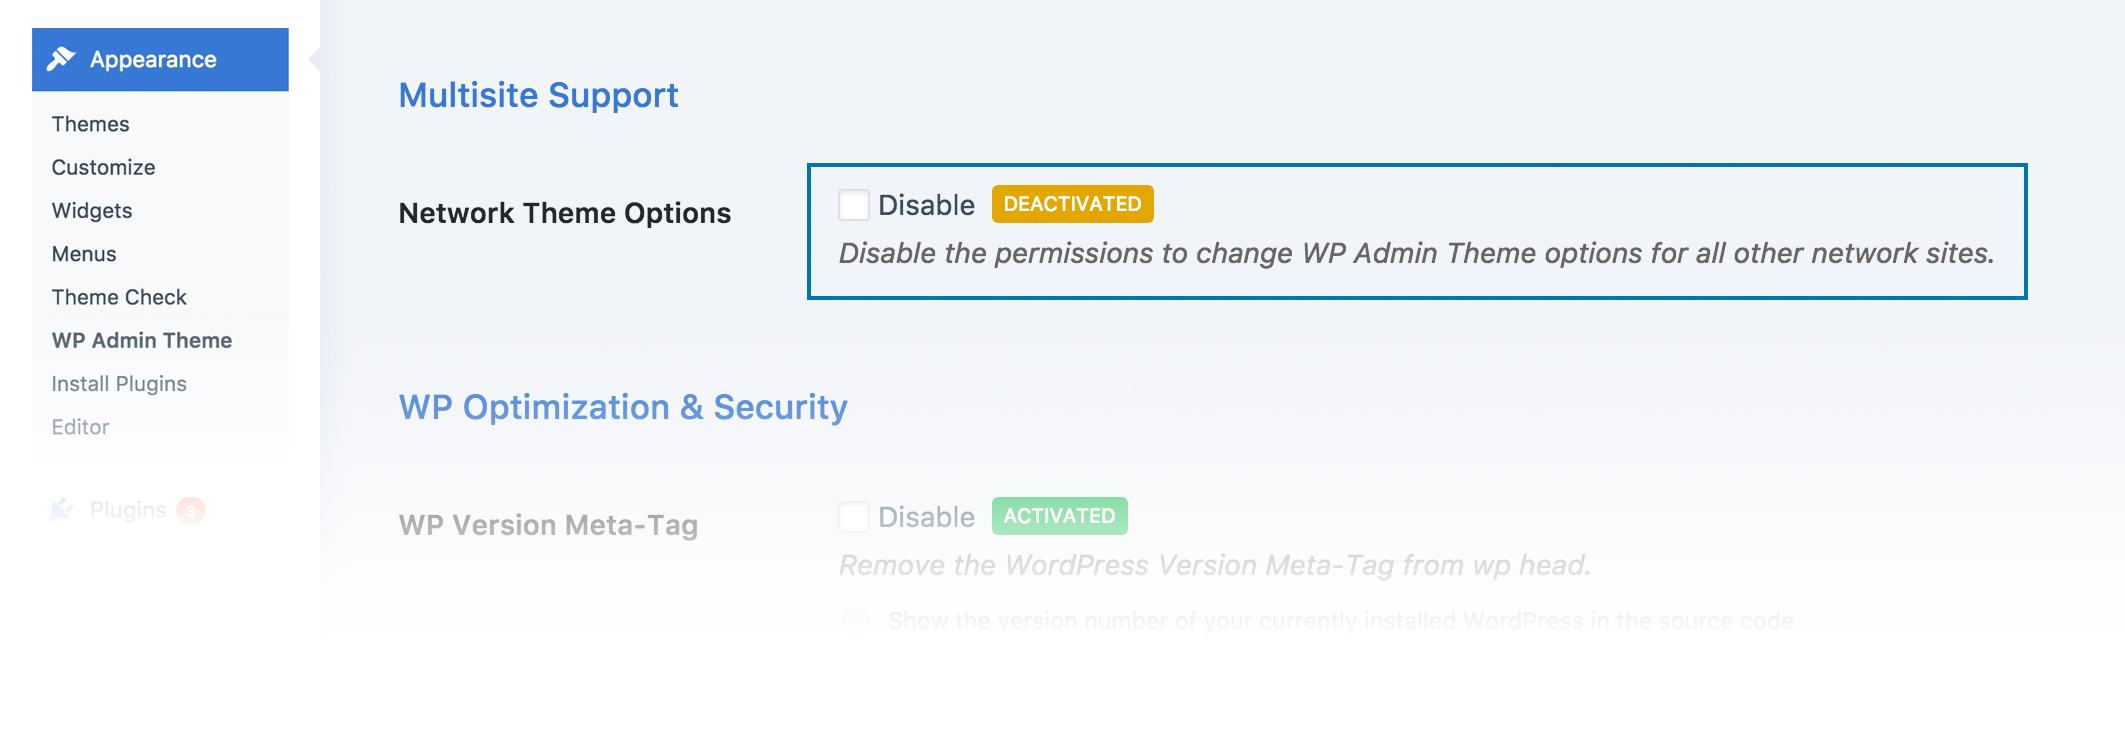This screenshot has width=2125, height=749.
Task: Tick the Network Theme Options Disable checkbox
Action: [x=854, y=205]
